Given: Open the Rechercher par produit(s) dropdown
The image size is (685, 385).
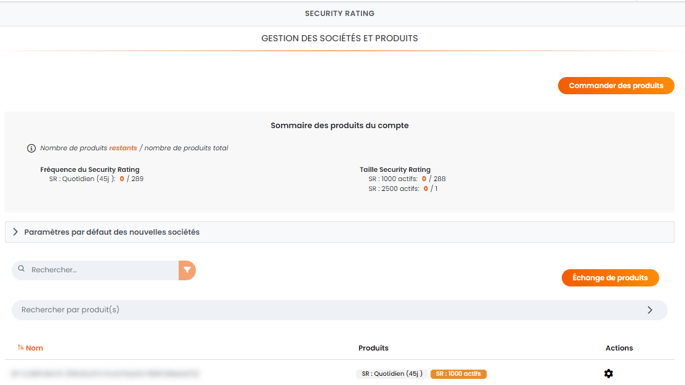Looking at the screenshot, I should (339, 310).
